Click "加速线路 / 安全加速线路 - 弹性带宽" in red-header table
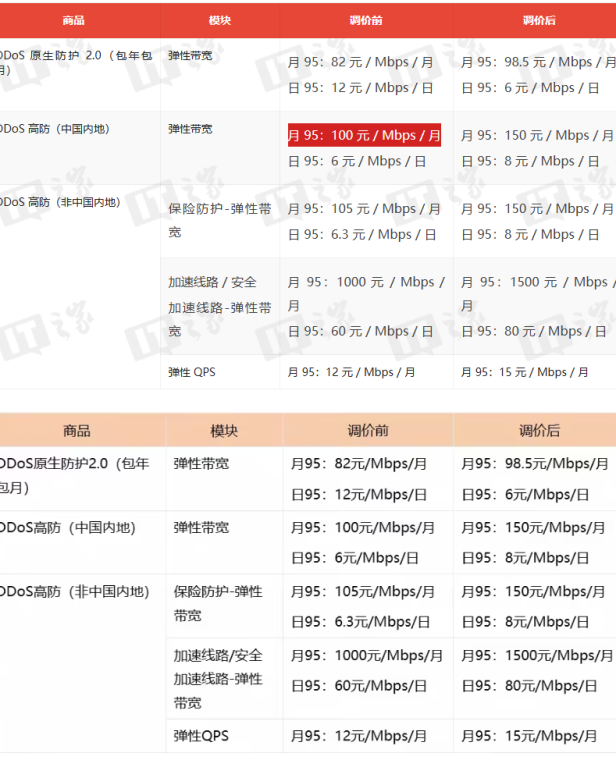This screenshot has width=616, height=760. 220,307
